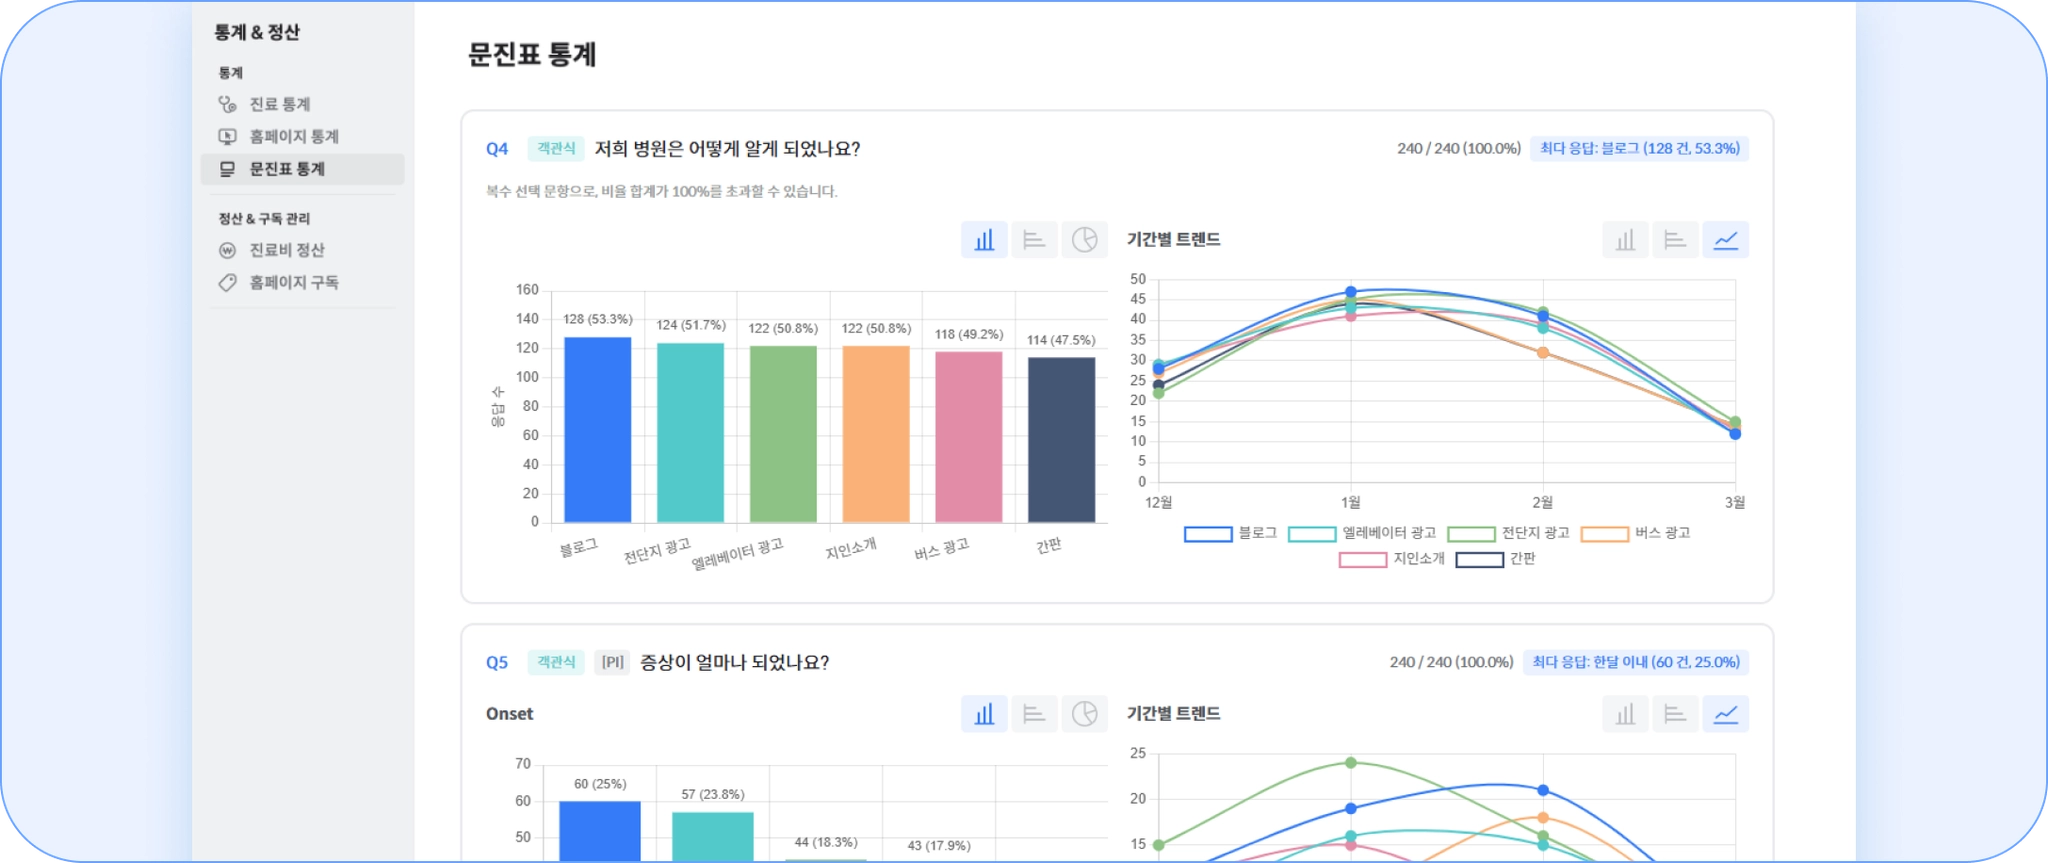2048x863 pixels.
Task: Click the 12월 axis label in Q4 trend
Action: pyautogui.click(x=1158, y=502)
